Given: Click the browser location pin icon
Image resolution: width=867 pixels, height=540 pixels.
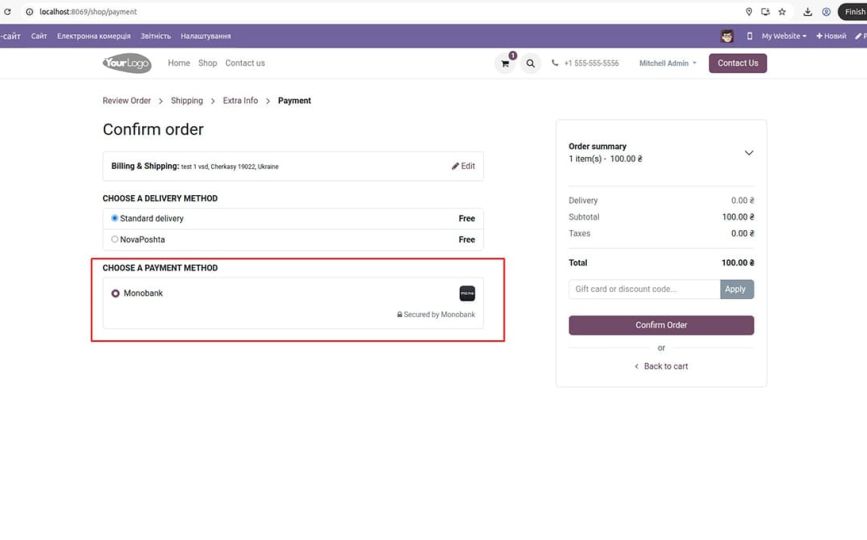Looking at the screenshot, I should tap(749, 12).
